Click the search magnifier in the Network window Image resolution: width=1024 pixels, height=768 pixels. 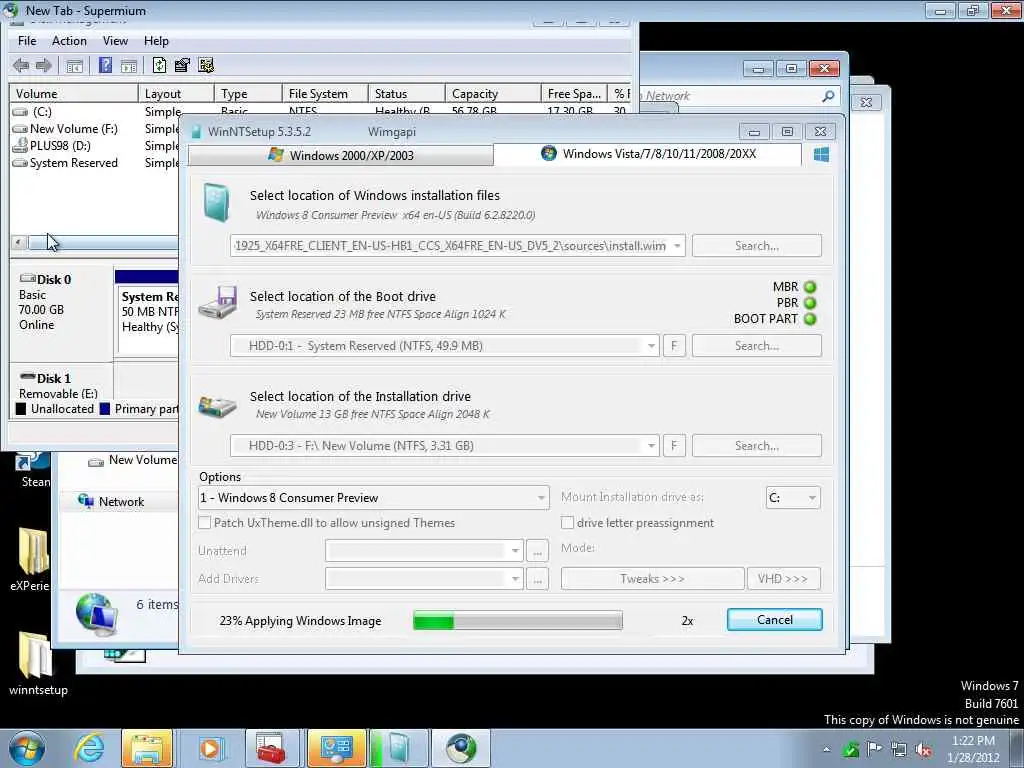(828, 96)
